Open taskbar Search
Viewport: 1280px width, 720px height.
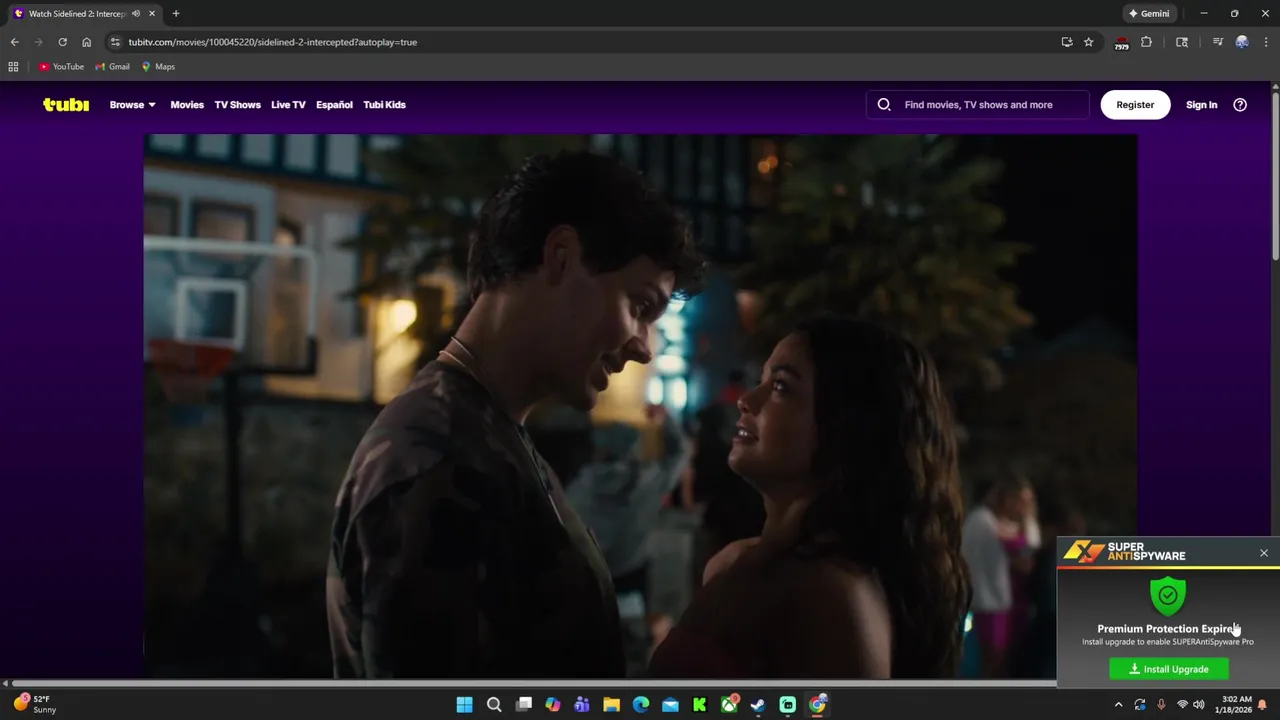(494, 705)
